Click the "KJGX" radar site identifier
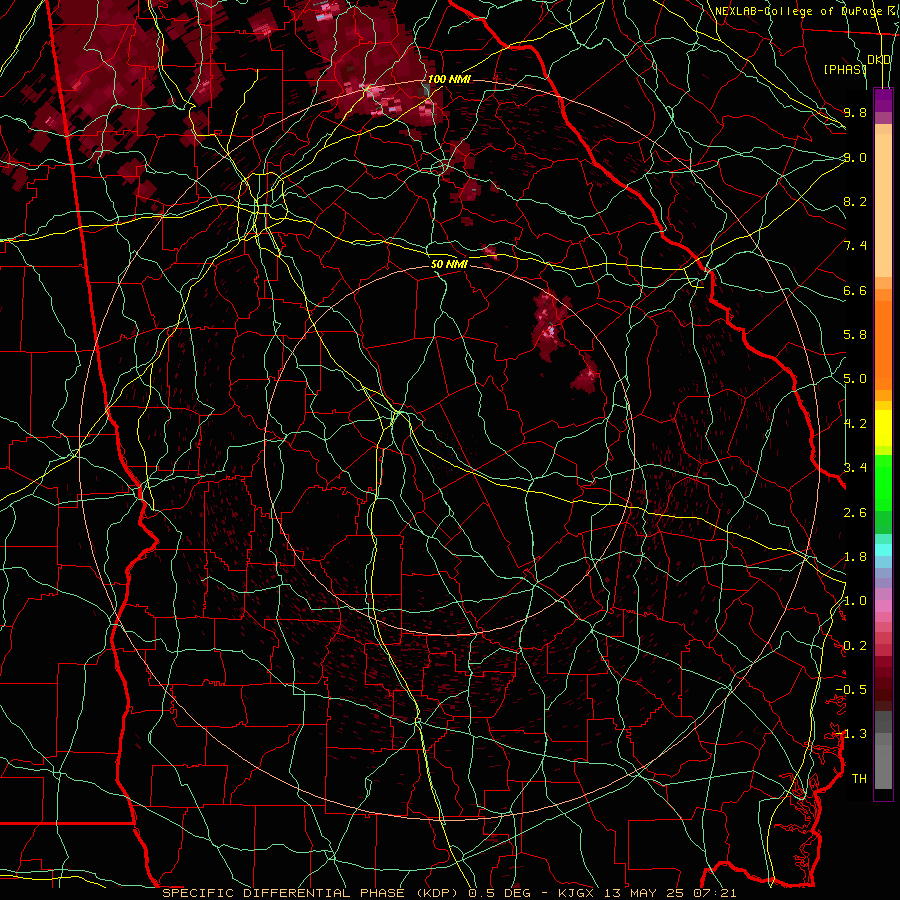 576,893
